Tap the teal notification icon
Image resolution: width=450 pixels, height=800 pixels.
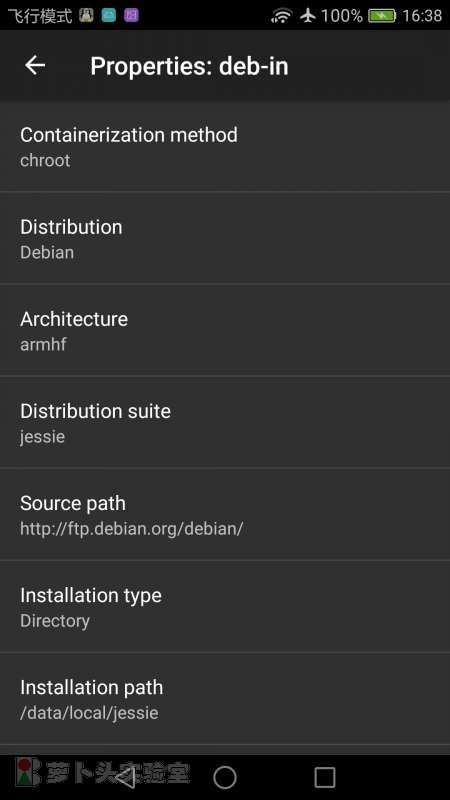[109, 15]
